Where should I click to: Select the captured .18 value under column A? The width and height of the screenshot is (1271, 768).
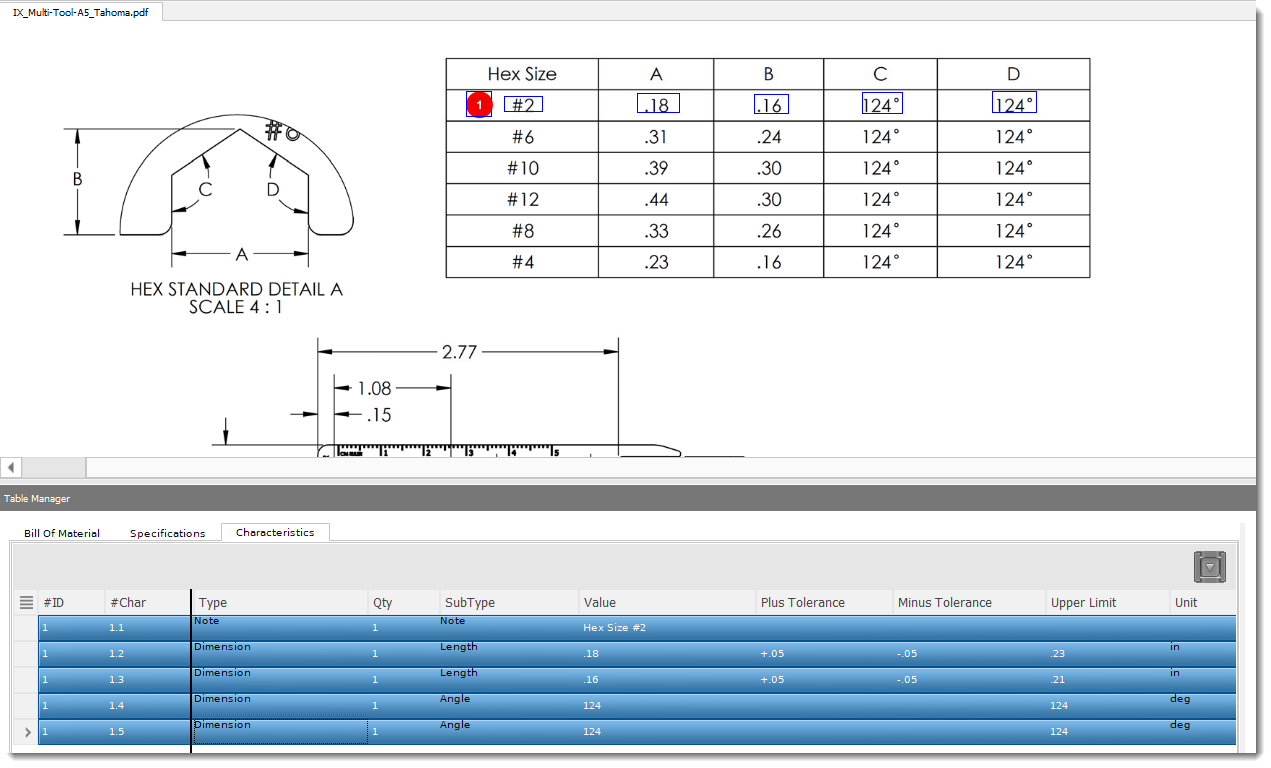[656, 102]
